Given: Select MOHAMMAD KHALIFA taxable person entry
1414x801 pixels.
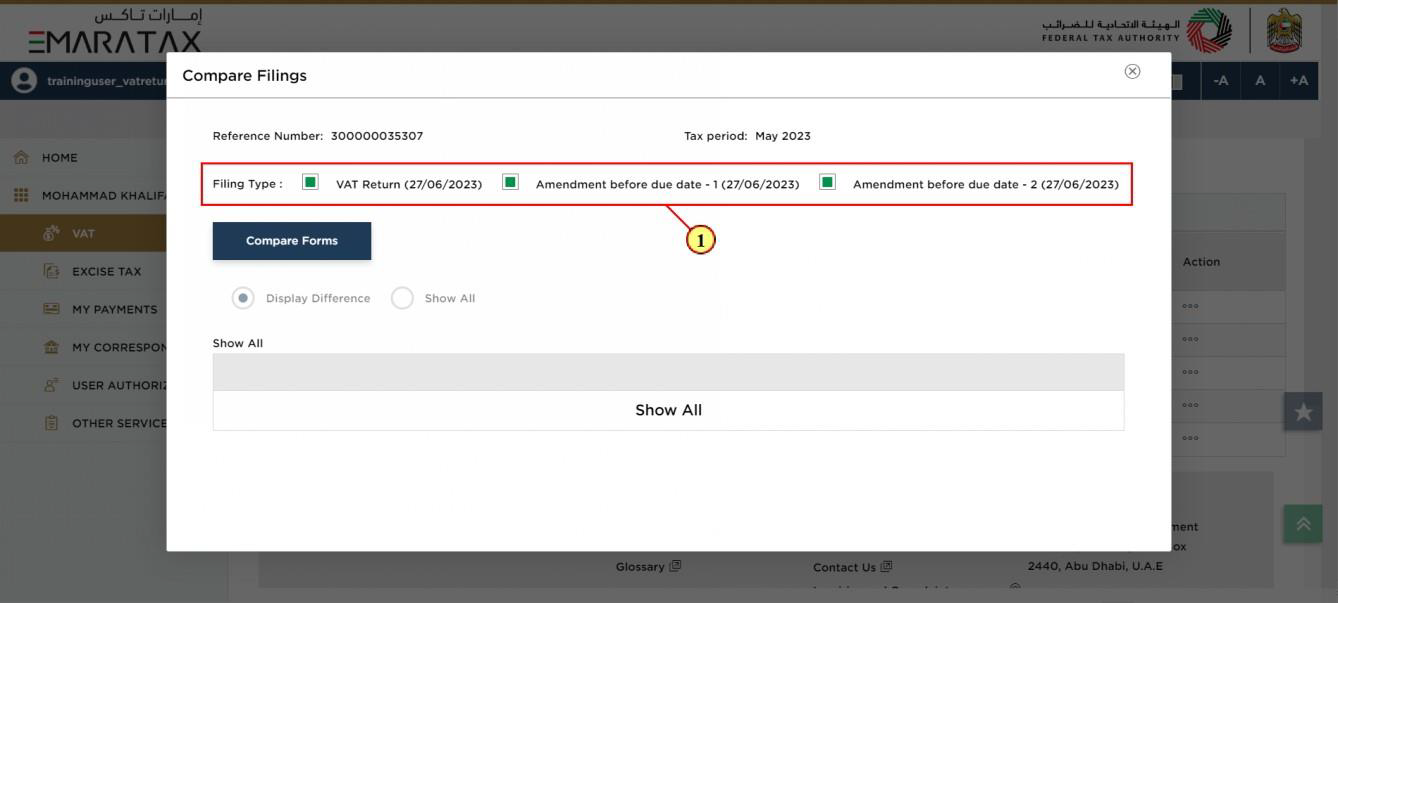Looking at the screenshot, I should coord(104,195).
